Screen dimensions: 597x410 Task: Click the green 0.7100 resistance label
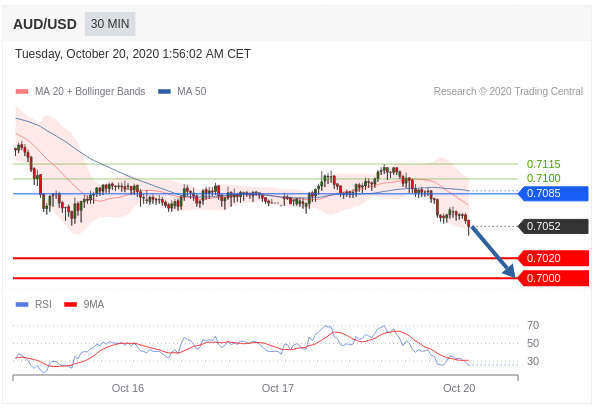pos(543,178)
